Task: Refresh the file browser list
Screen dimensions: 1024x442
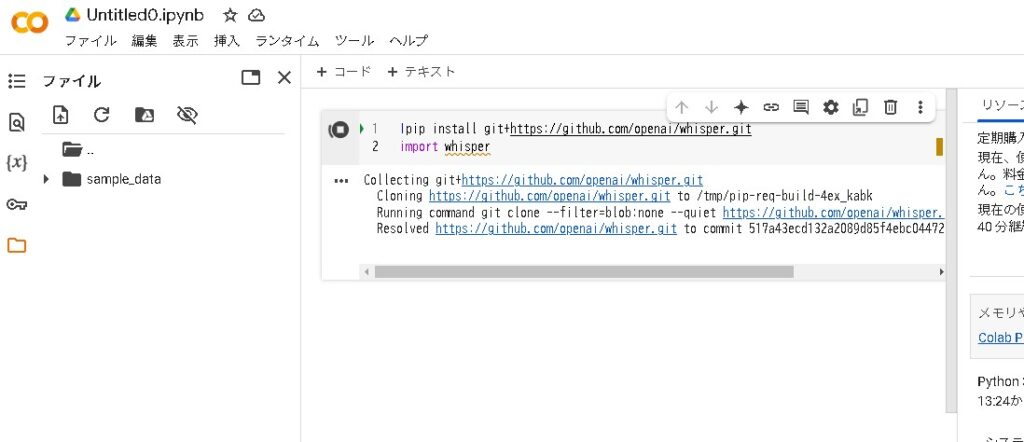Action: coord(101,115)
